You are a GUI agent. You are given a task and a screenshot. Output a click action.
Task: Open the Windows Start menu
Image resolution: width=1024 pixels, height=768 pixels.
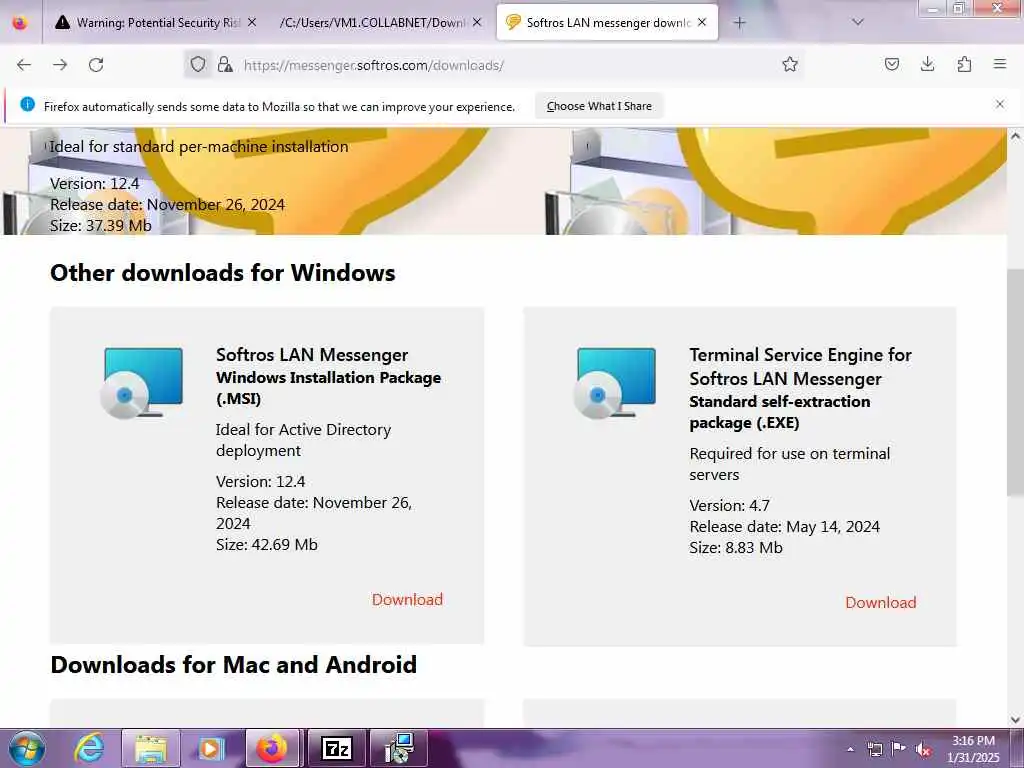tap(27, 748)
